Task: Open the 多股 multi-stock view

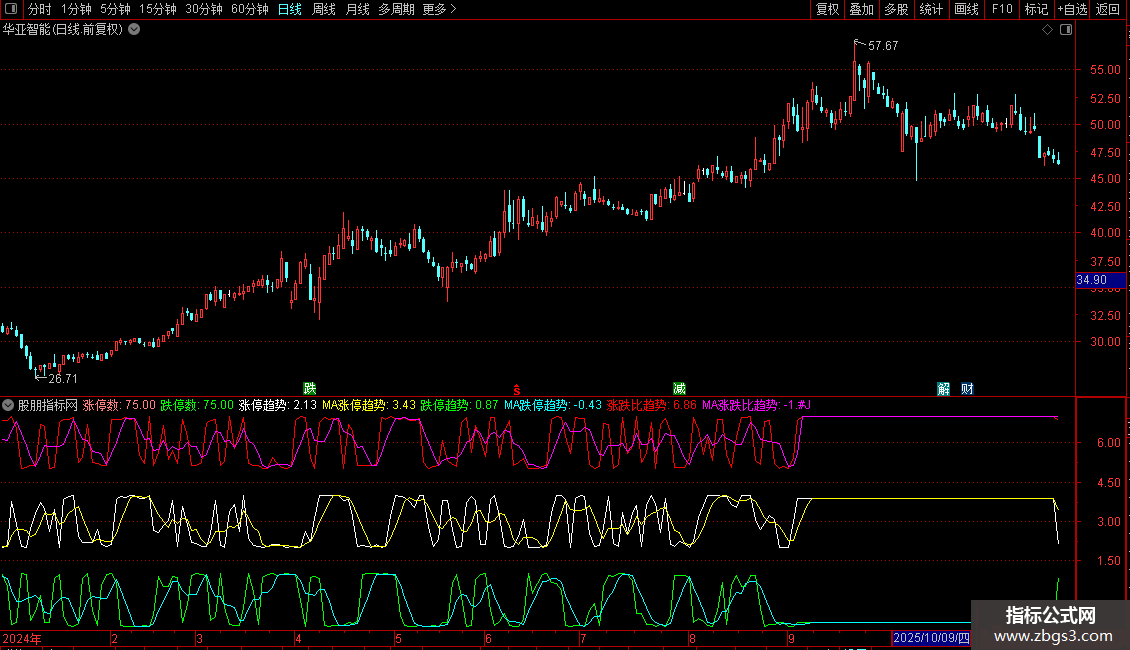Action: point(896,9)
